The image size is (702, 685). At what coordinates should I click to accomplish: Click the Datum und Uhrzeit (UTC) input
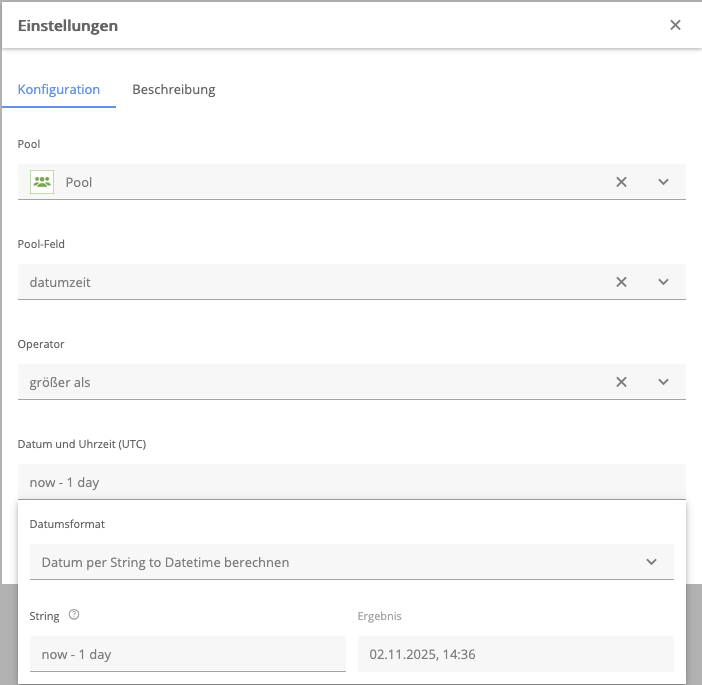tap(350, 482)
